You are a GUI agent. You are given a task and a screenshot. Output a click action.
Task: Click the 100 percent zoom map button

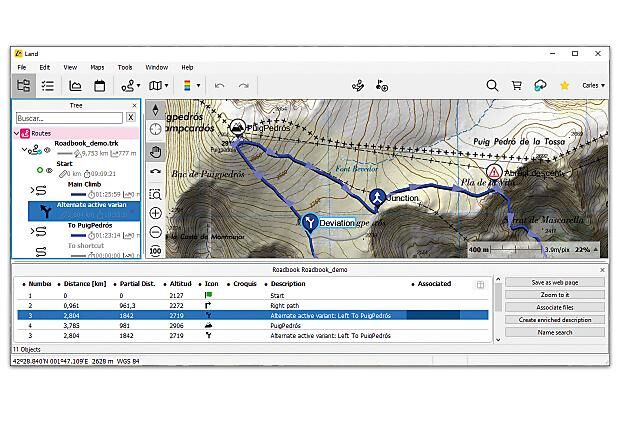point(155,251)
